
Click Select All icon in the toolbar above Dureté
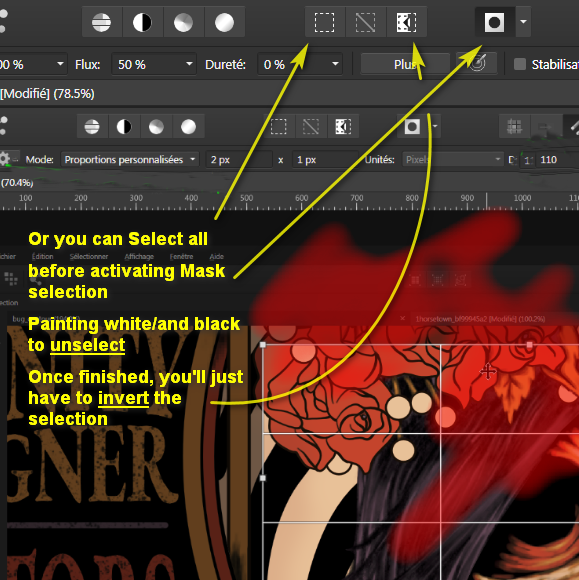click(324, 22)
